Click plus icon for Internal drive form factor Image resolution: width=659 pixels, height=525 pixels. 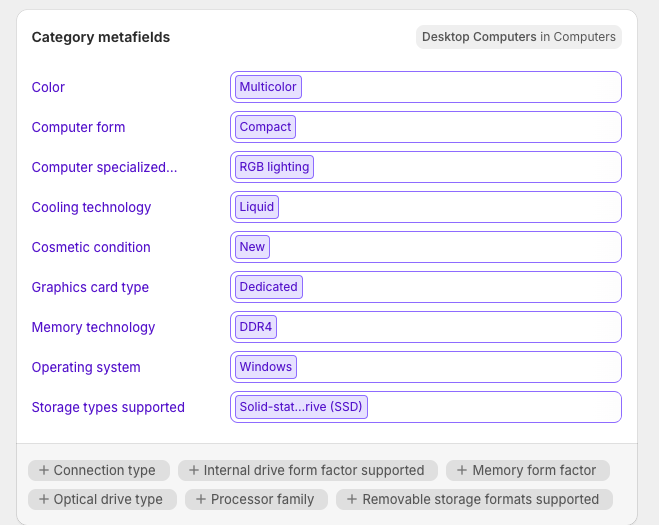[x=194, y=470]
